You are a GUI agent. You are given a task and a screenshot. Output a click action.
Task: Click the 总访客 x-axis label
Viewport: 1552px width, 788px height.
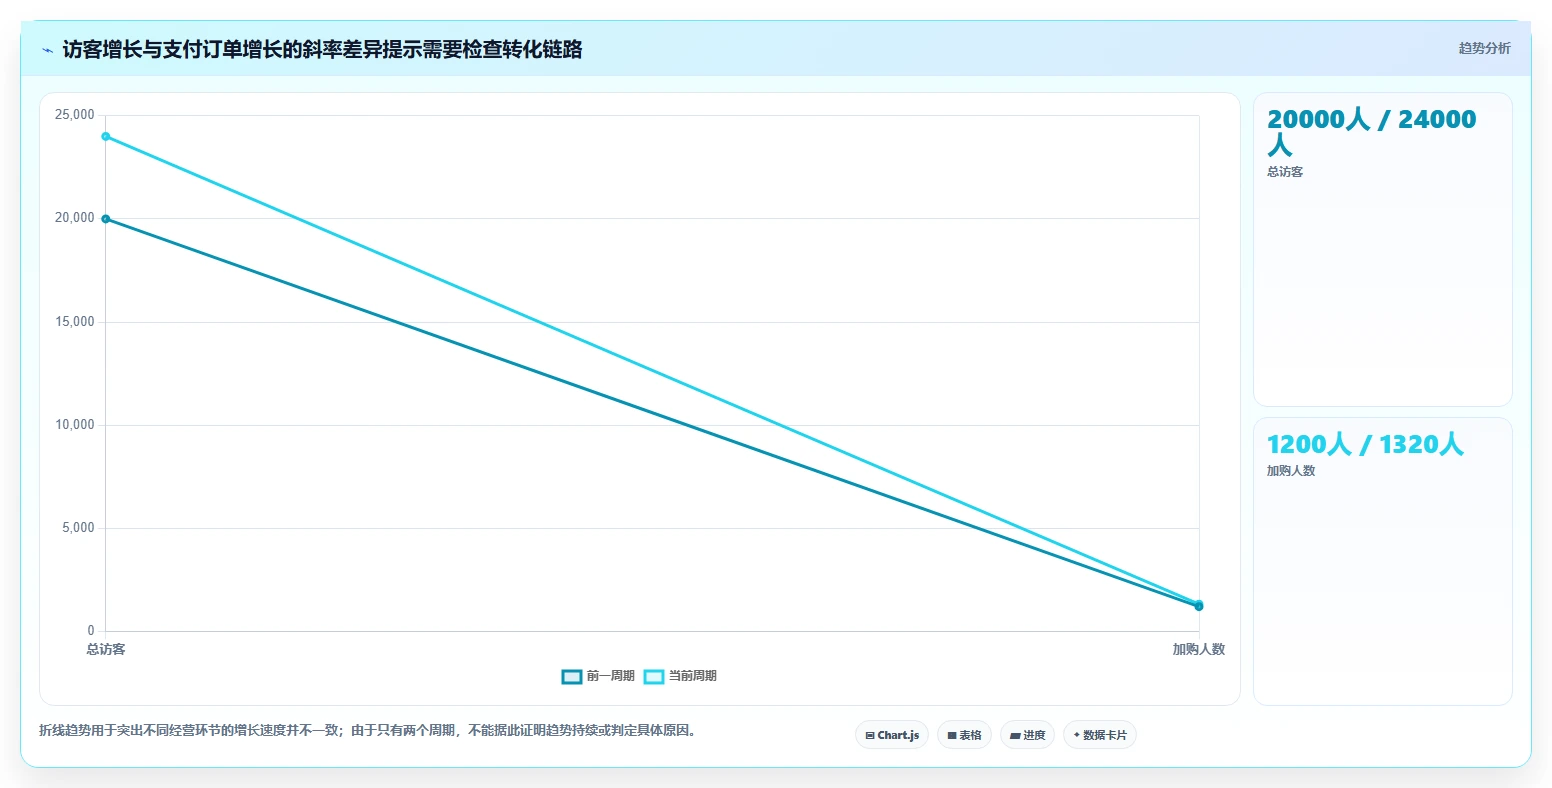[x=106, y=649]
